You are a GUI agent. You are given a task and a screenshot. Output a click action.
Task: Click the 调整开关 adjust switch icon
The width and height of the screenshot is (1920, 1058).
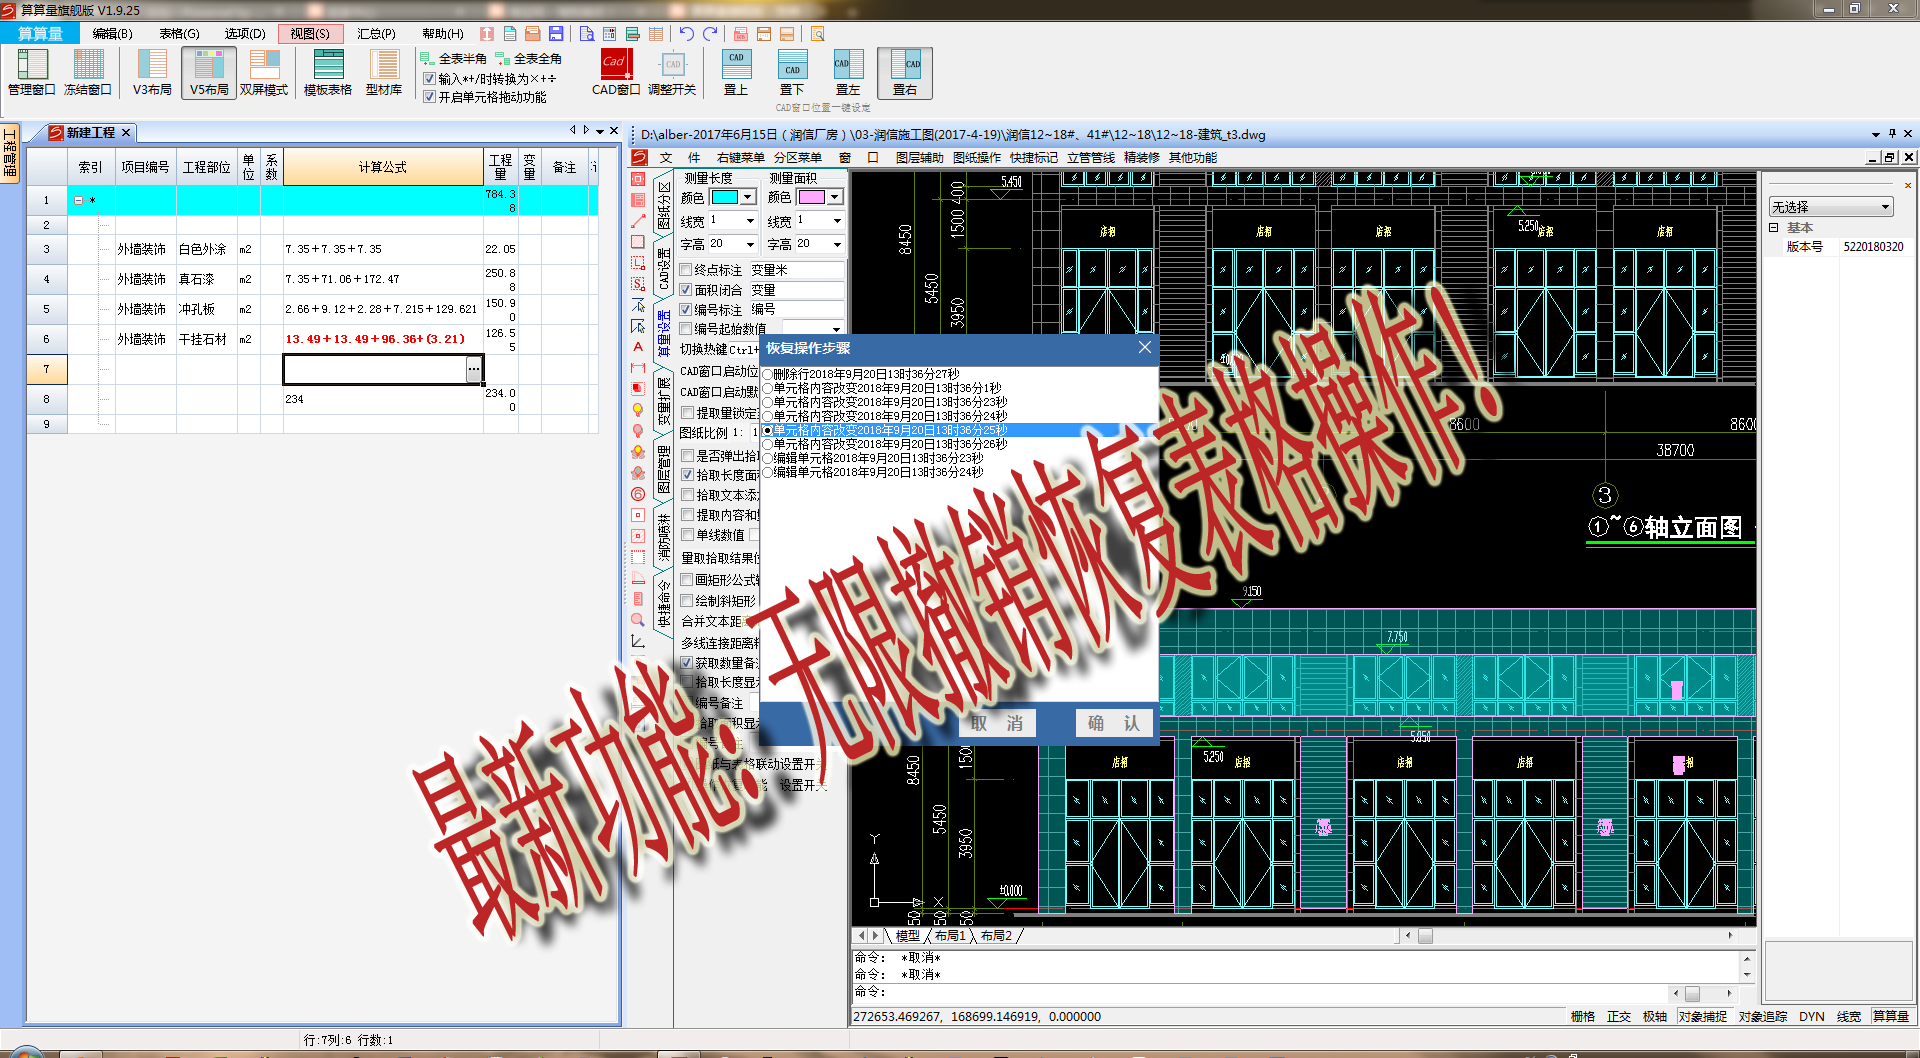click(672, 72)
